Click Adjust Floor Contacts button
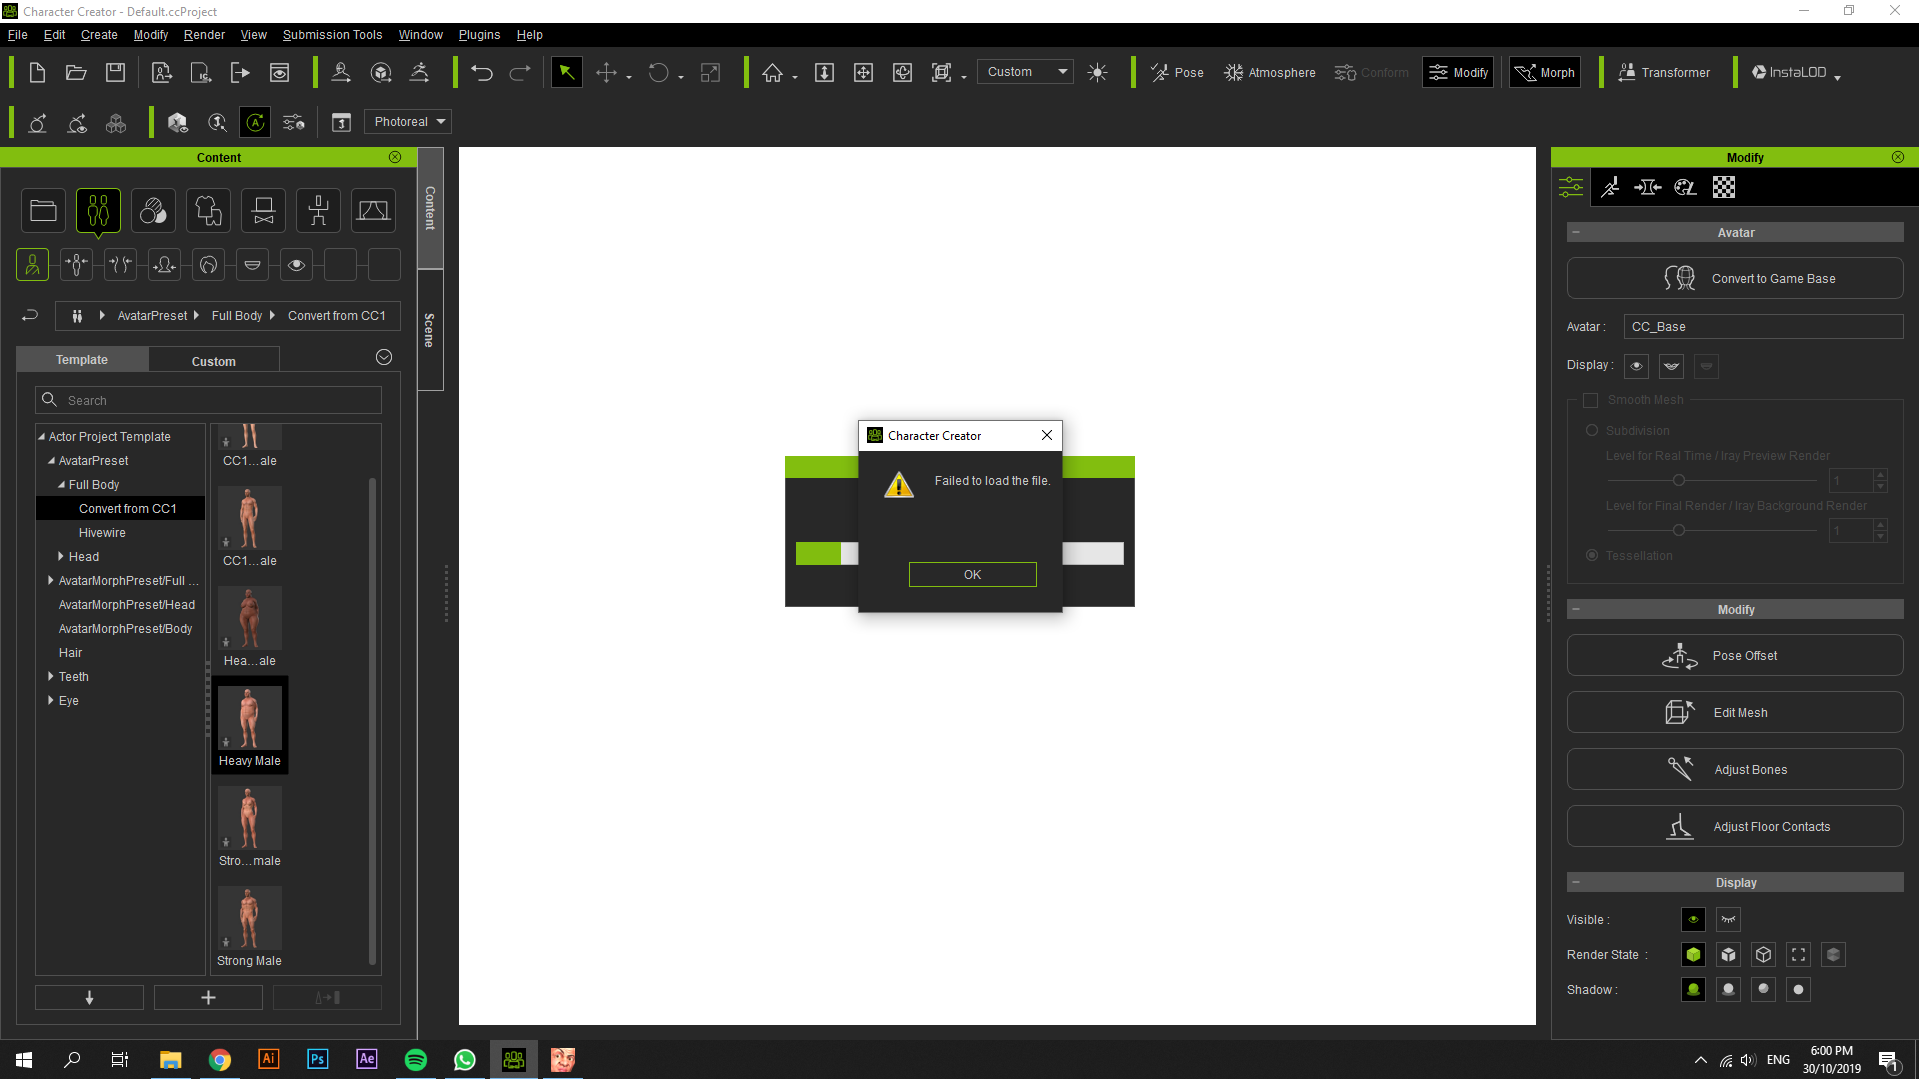The width and height of the screenshot is (1919, 1079). point(1734,827)
